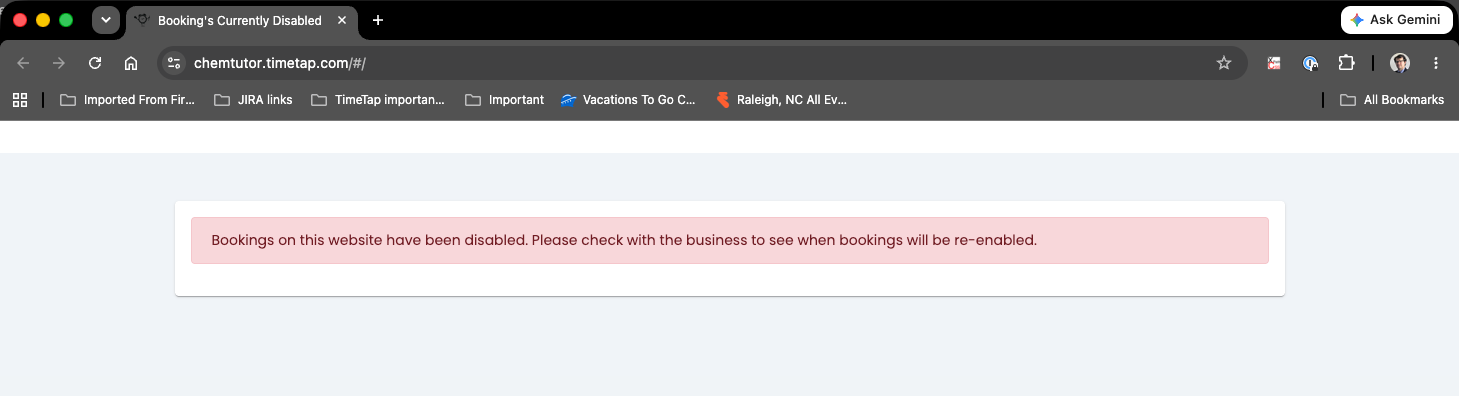The image size is (1459, 396).
Task: Reload the page with the refresh icon
Action: pos(95,63)
